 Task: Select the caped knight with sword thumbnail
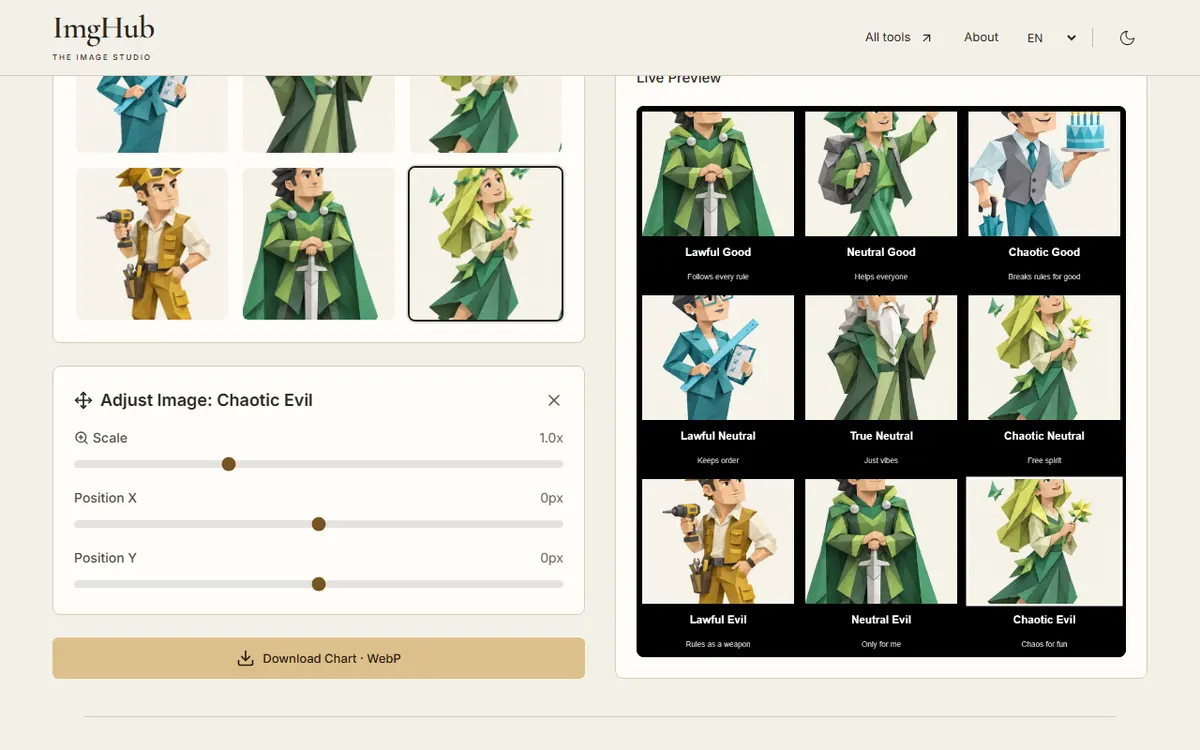319,244
